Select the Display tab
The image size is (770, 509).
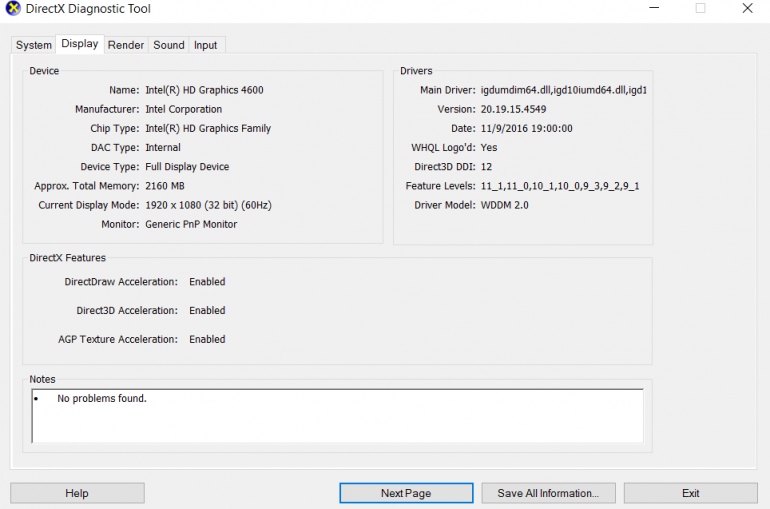click(x=80, y=44)
